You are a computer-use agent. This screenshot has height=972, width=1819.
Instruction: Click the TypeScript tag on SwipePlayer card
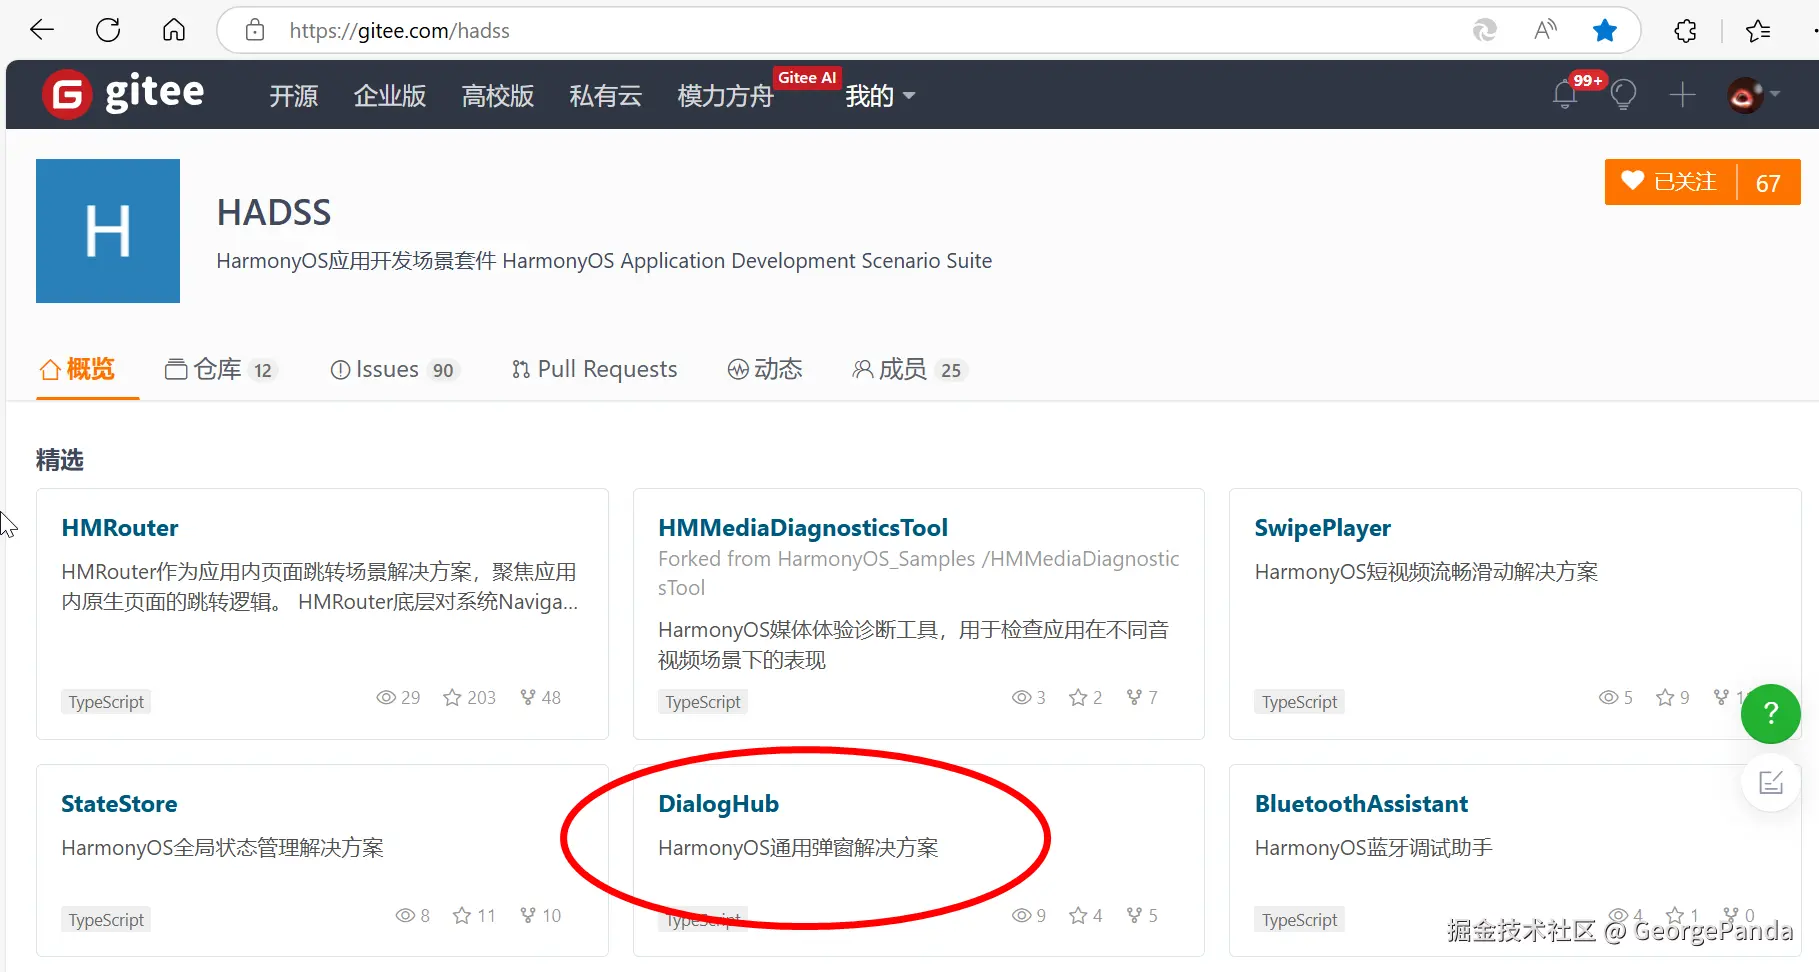1299,702
